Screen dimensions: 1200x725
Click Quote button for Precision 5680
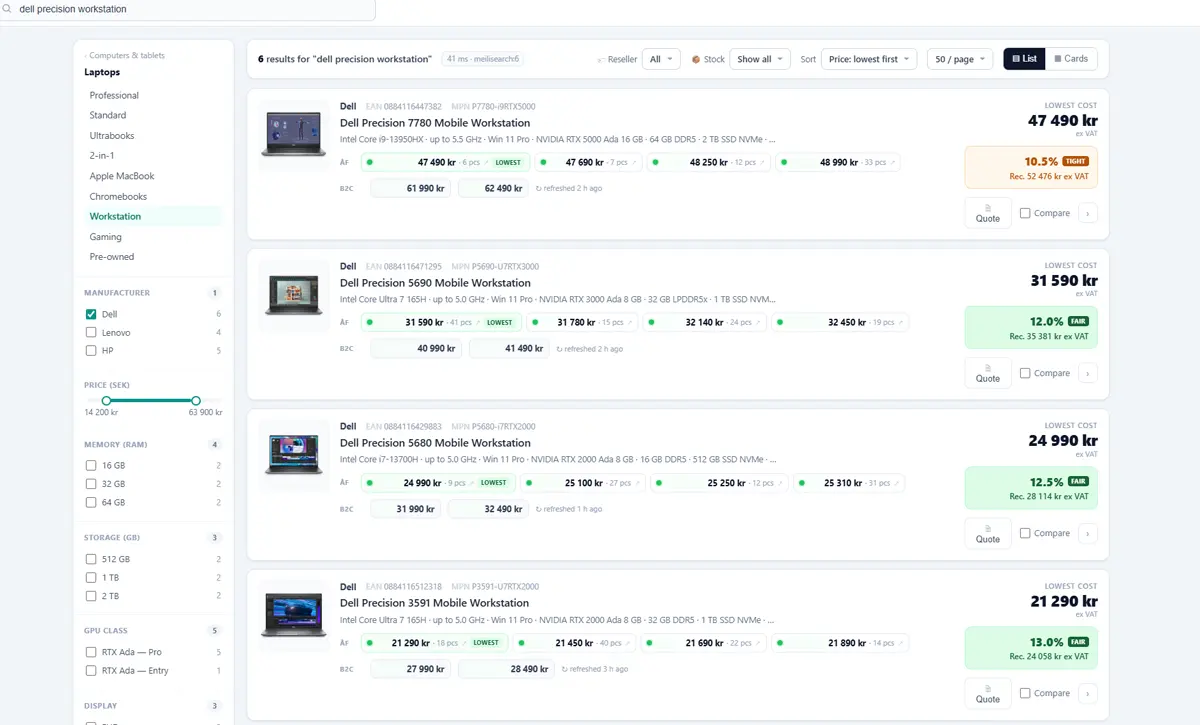pos(988,533)
